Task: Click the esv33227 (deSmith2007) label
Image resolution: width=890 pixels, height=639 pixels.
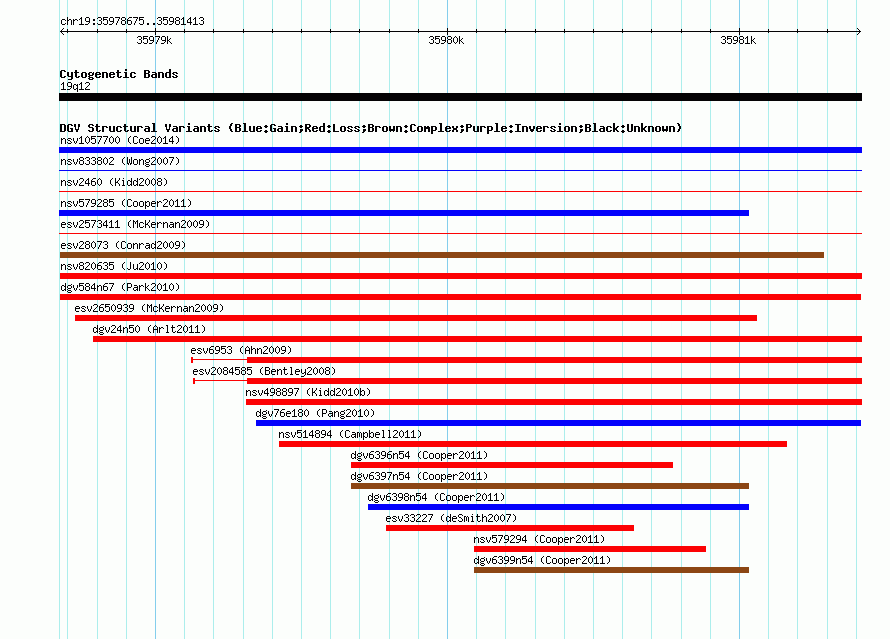Action: [451, 518]
